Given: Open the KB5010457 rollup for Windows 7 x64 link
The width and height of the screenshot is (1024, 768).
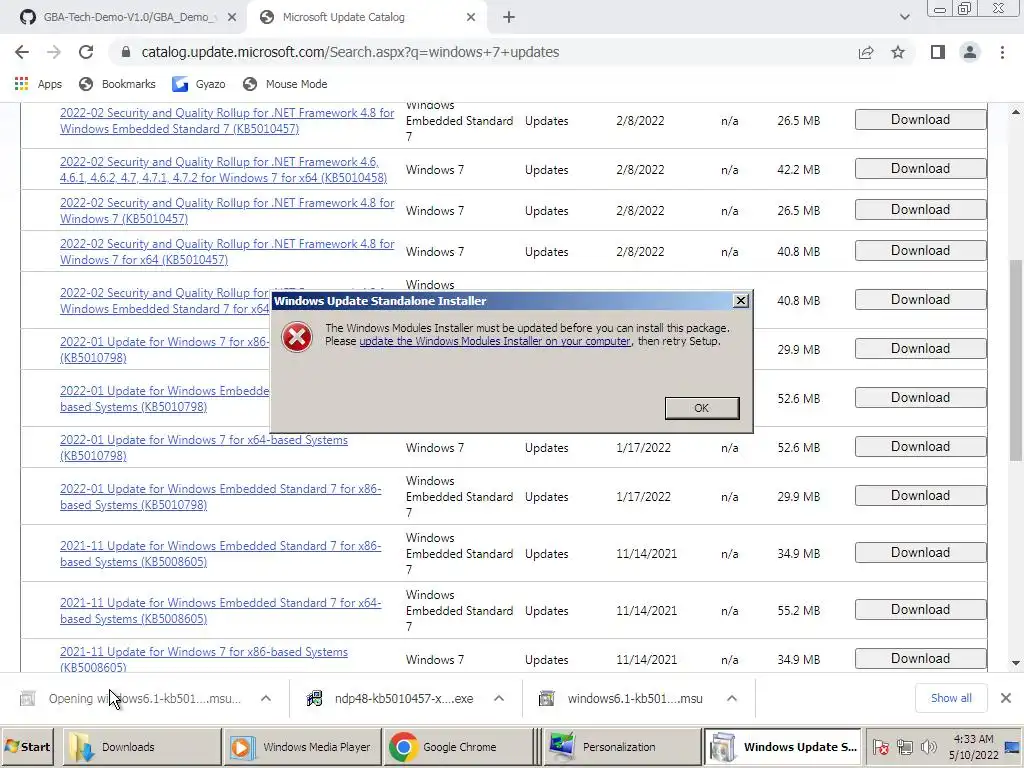Looking at the screenshot, I should click(x=227, y=251).
